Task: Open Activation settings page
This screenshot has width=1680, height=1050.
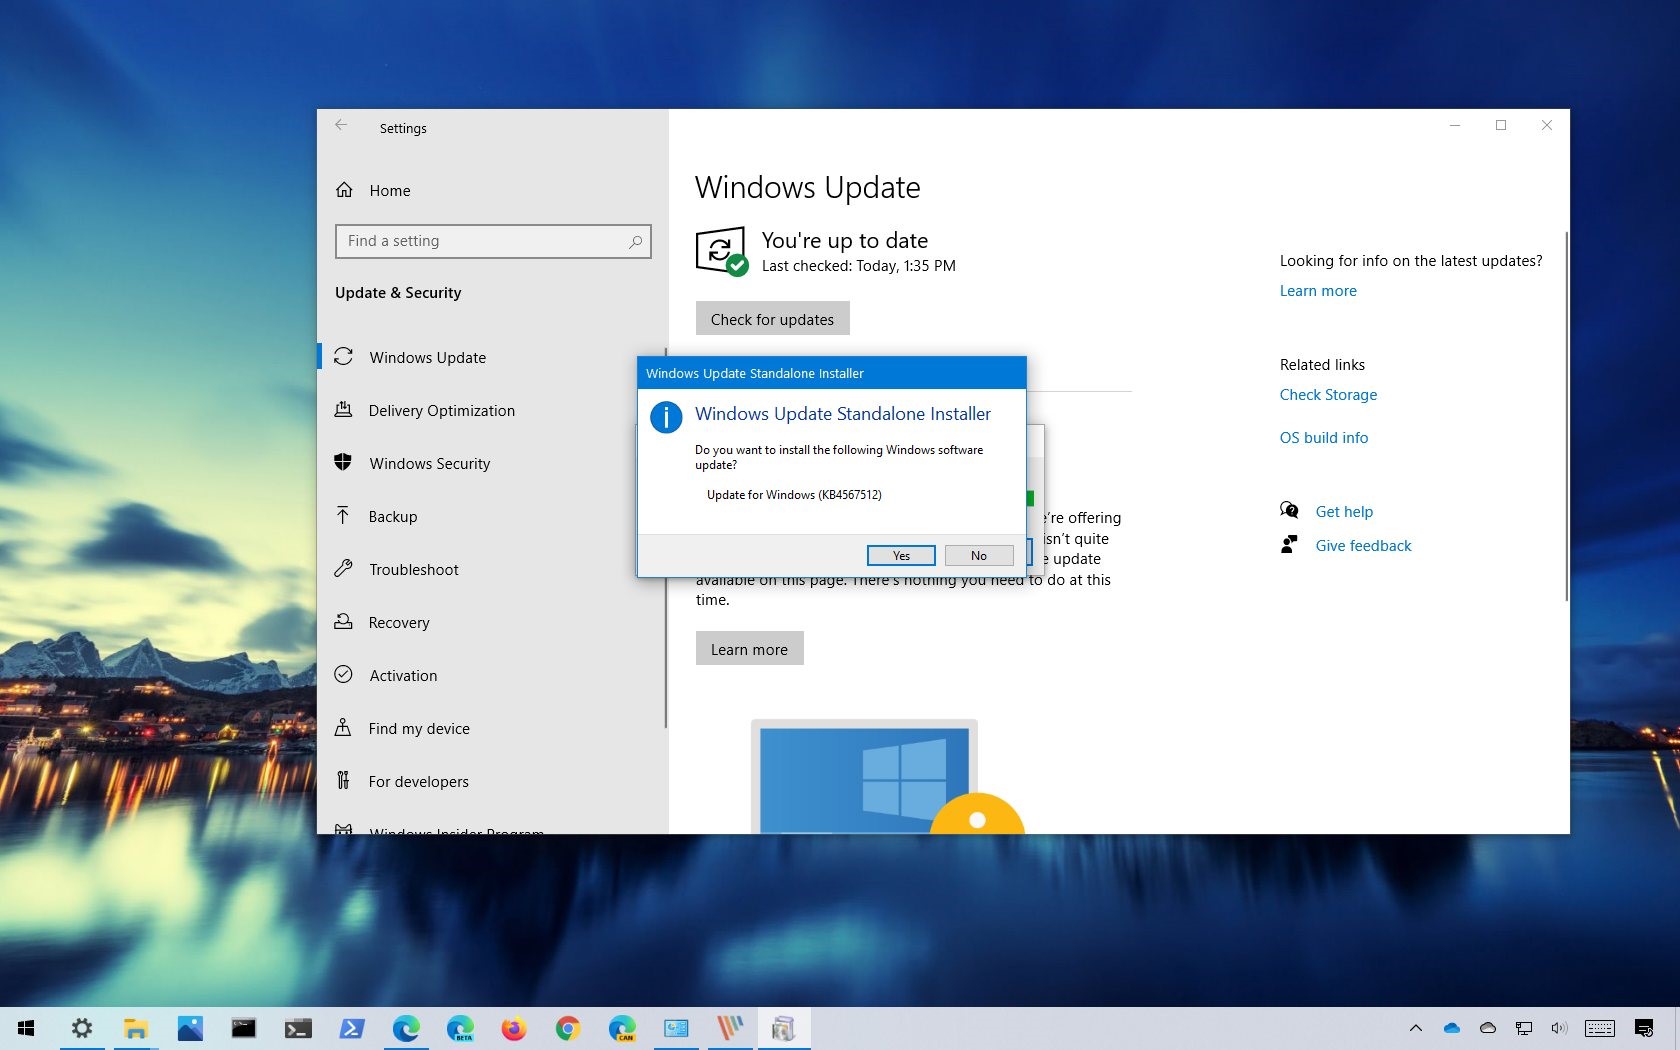Action: tap(403, 676)
